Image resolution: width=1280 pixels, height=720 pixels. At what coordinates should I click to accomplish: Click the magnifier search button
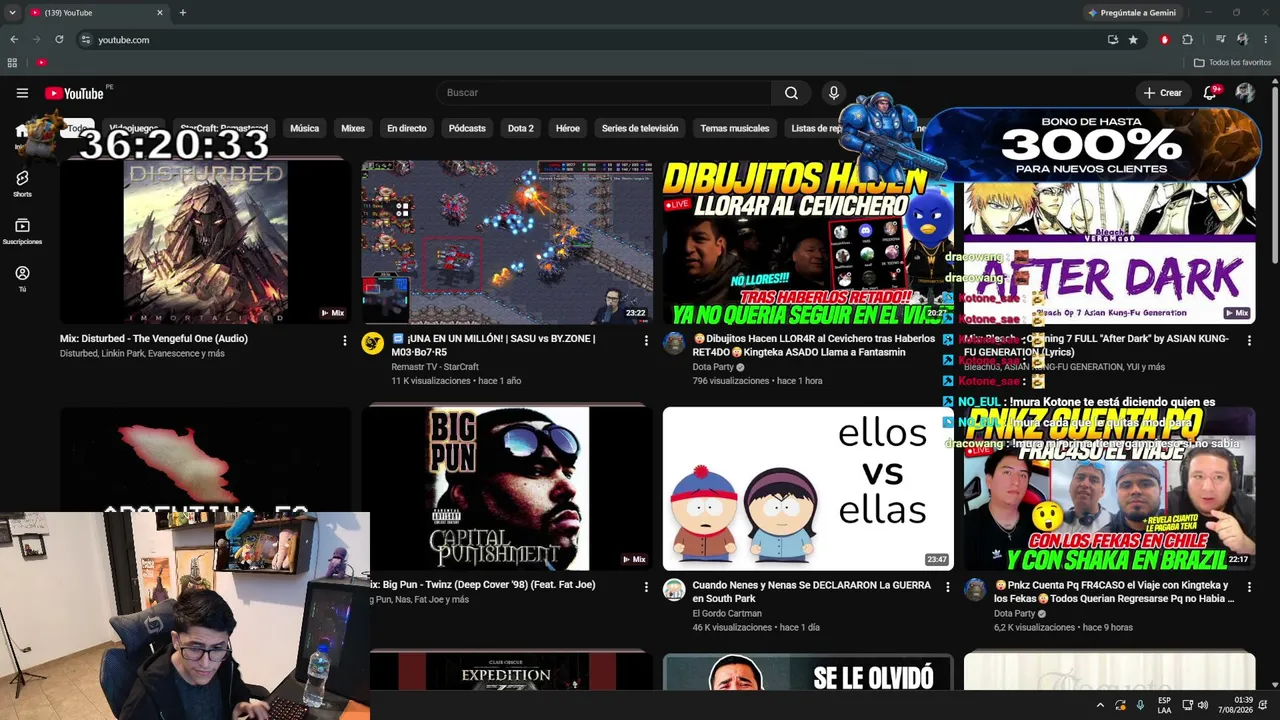click(x=791, y=93)
